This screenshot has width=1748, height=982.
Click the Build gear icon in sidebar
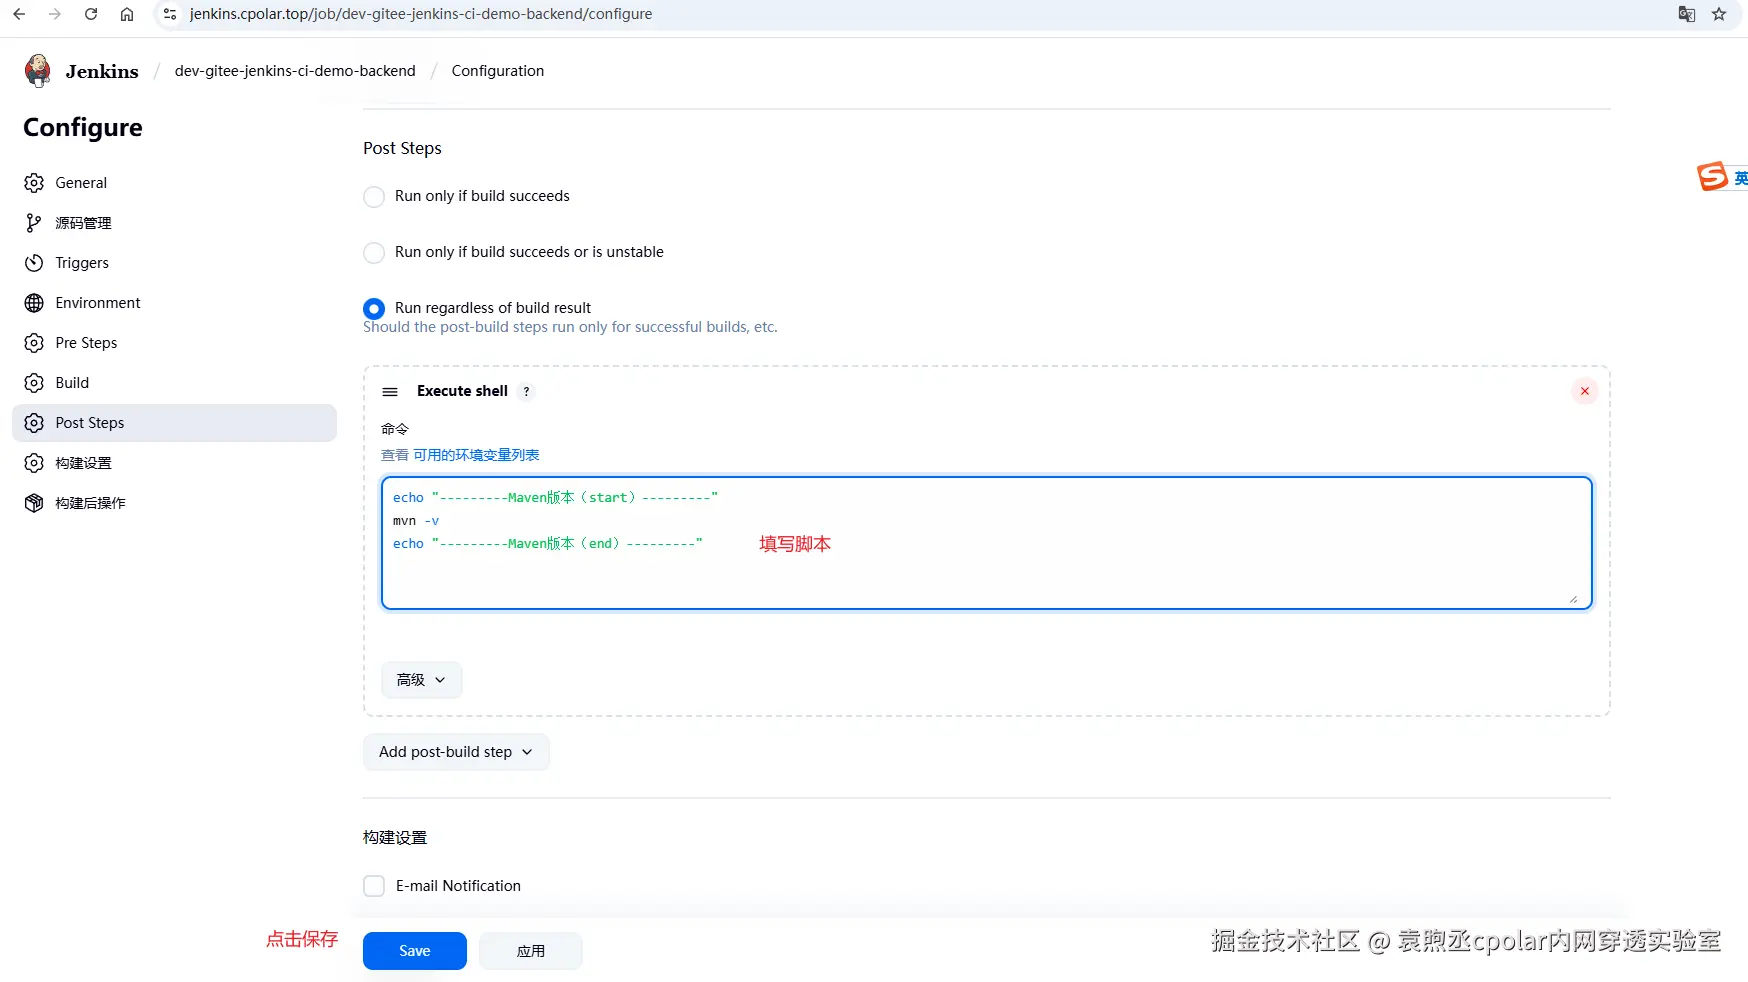[34, 383]
